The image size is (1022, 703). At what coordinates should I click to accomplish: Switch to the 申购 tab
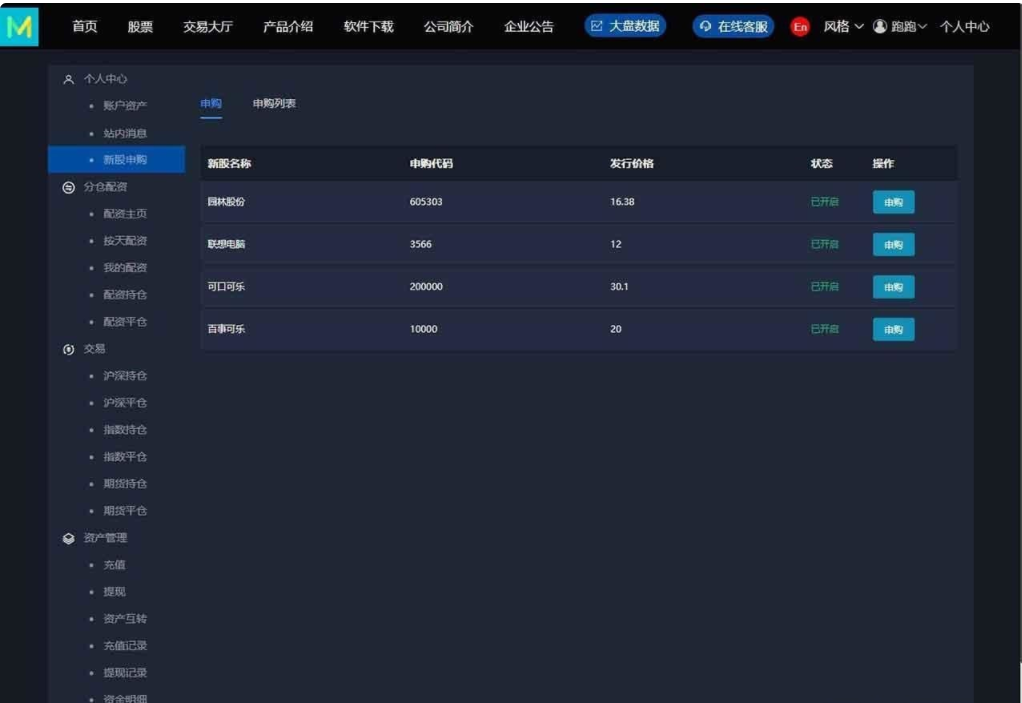211,104
